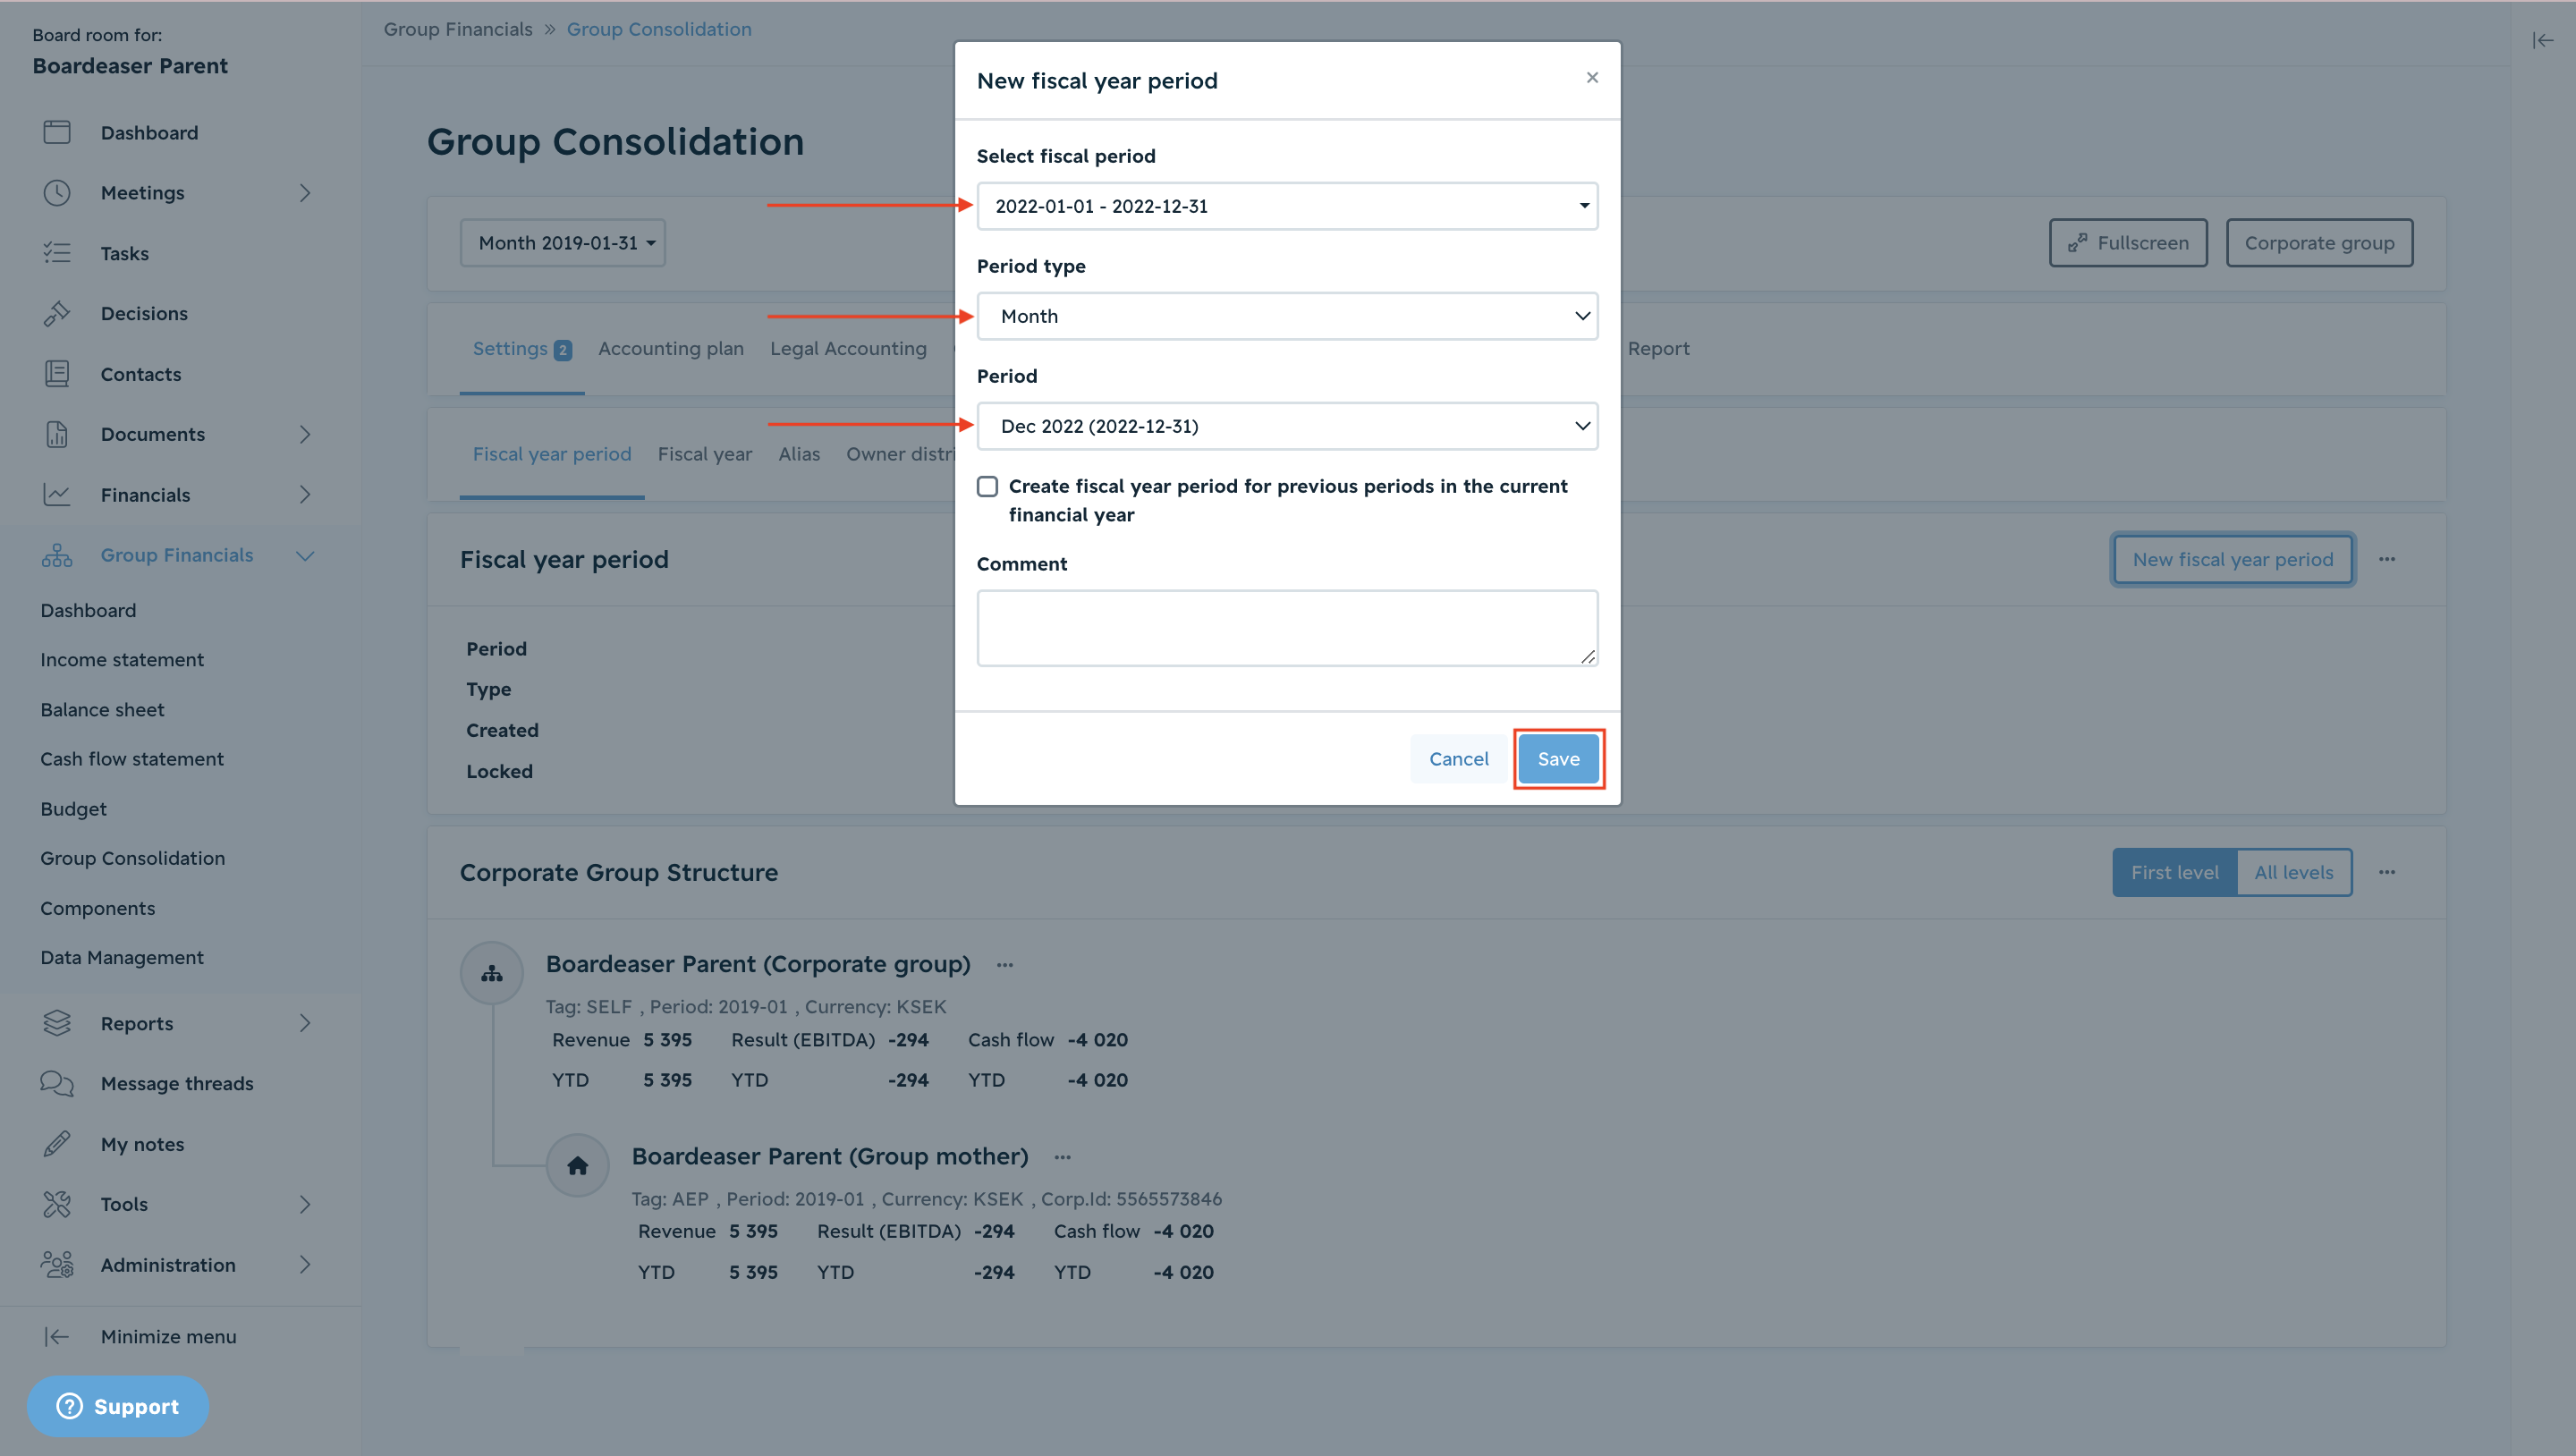Open the Support help bubble
2576x1456 pixels.
[117, 1406]
